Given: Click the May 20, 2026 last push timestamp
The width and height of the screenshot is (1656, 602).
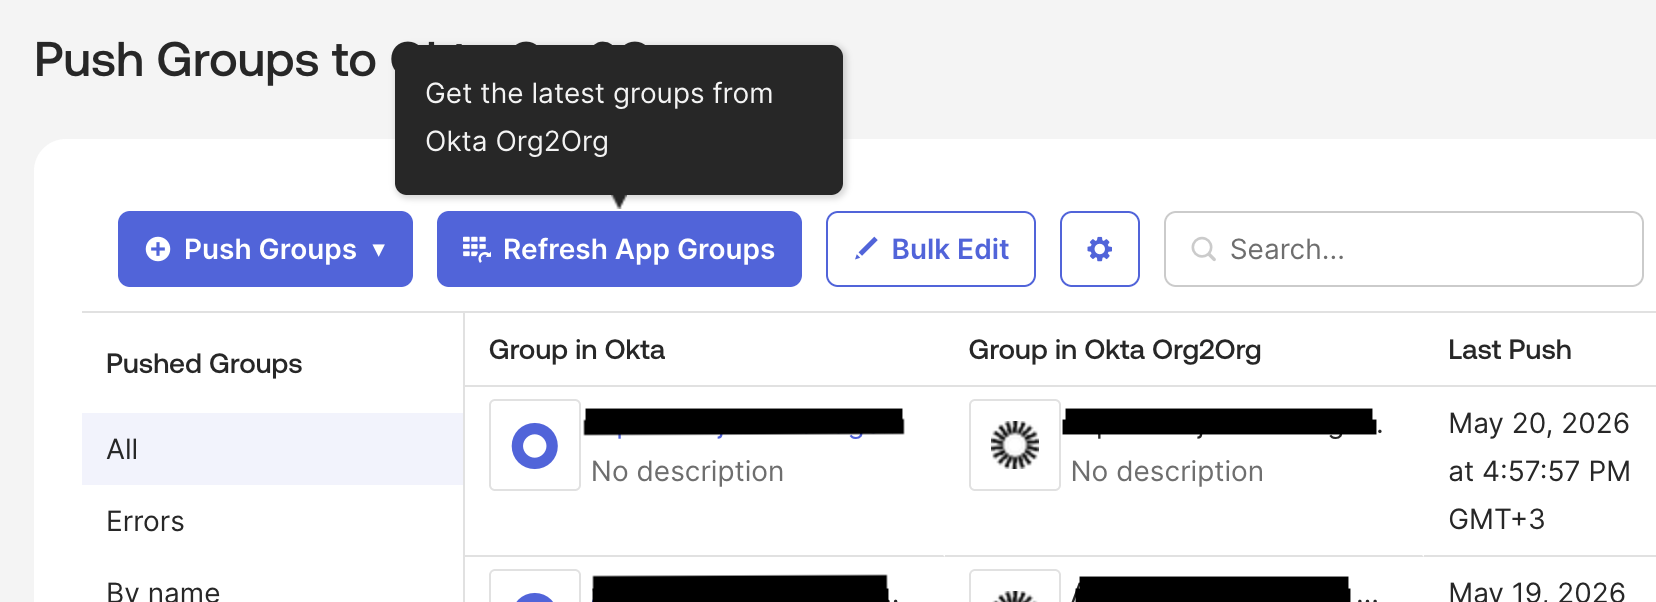Looking at the screenshot, I should (x=1539, y=471).
